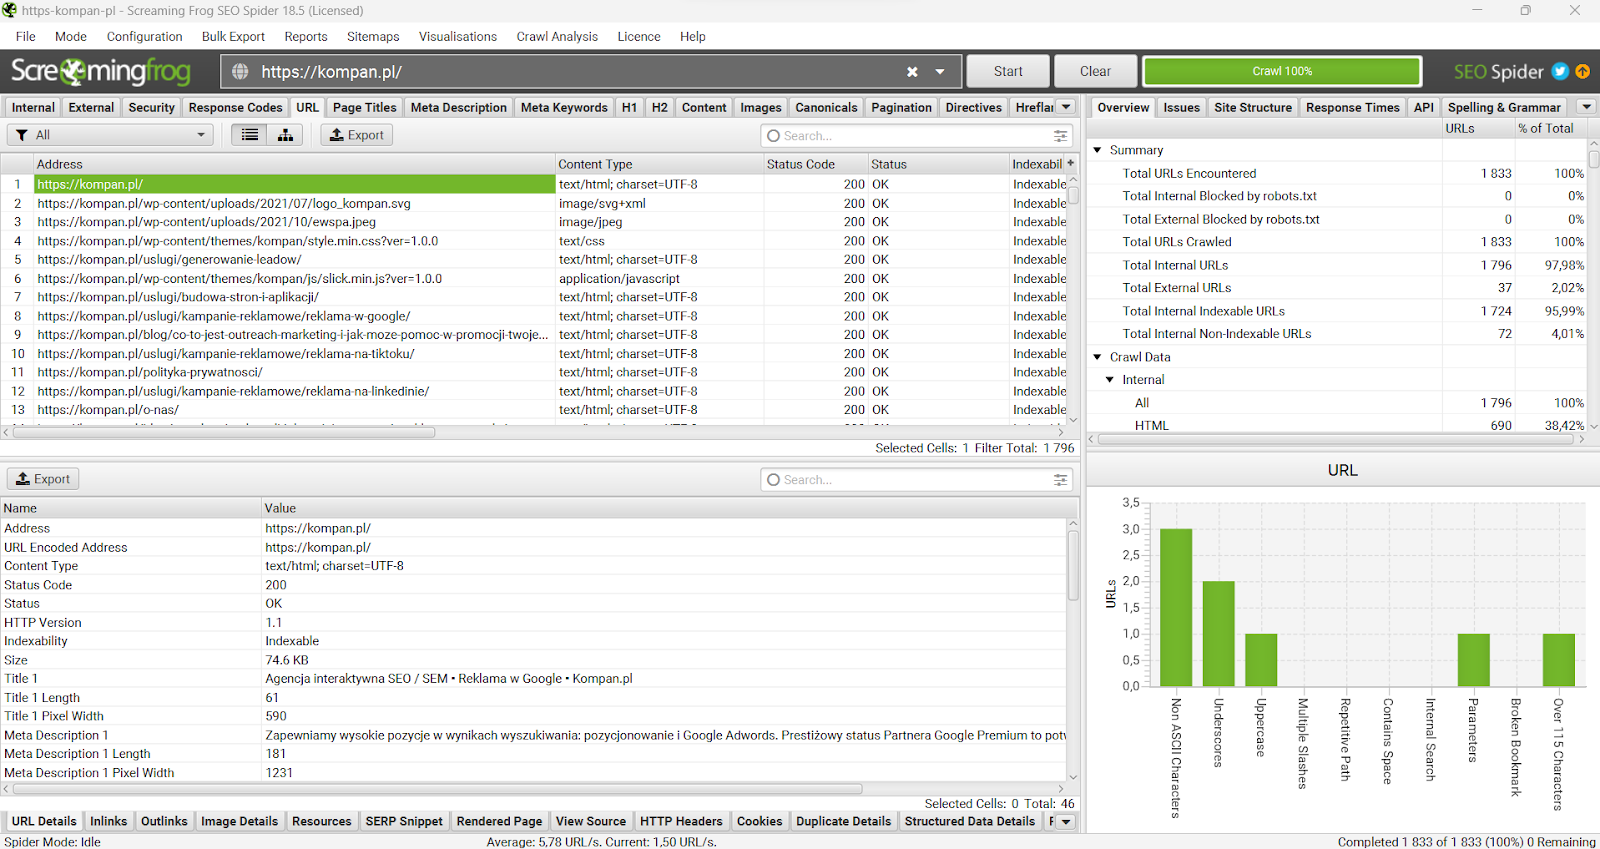Switch to the Directives tab

point(974,107)
